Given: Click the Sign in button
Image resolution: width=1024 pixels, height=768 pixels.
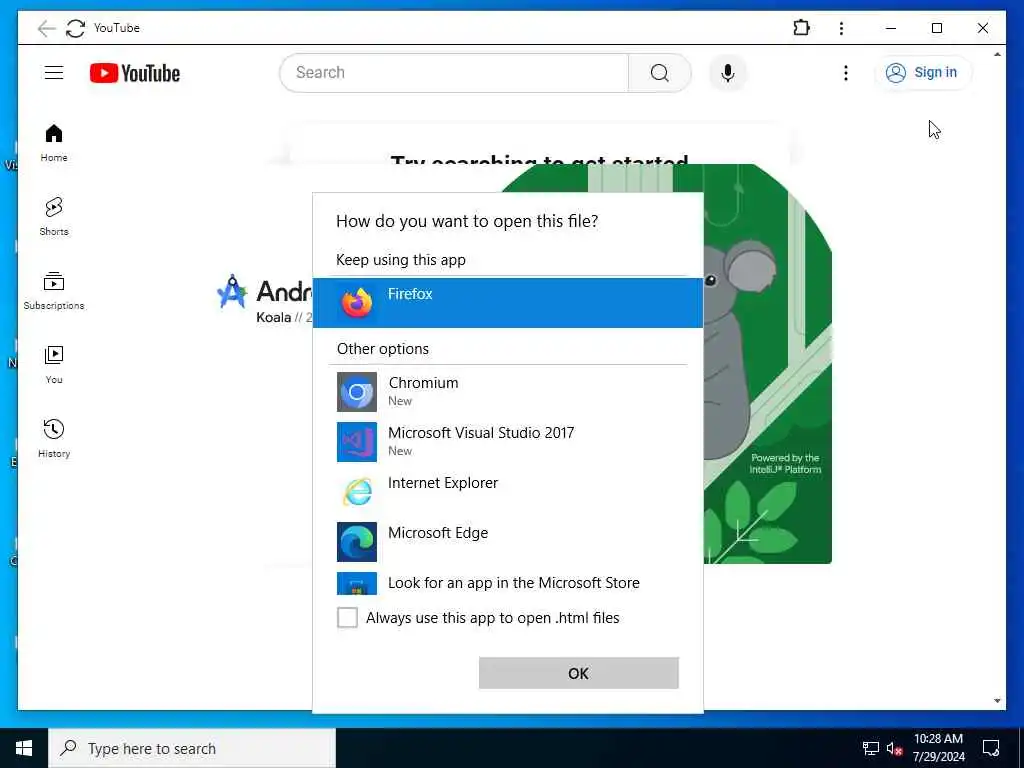Looking at the screenshot, I should (x=922, y=72).
